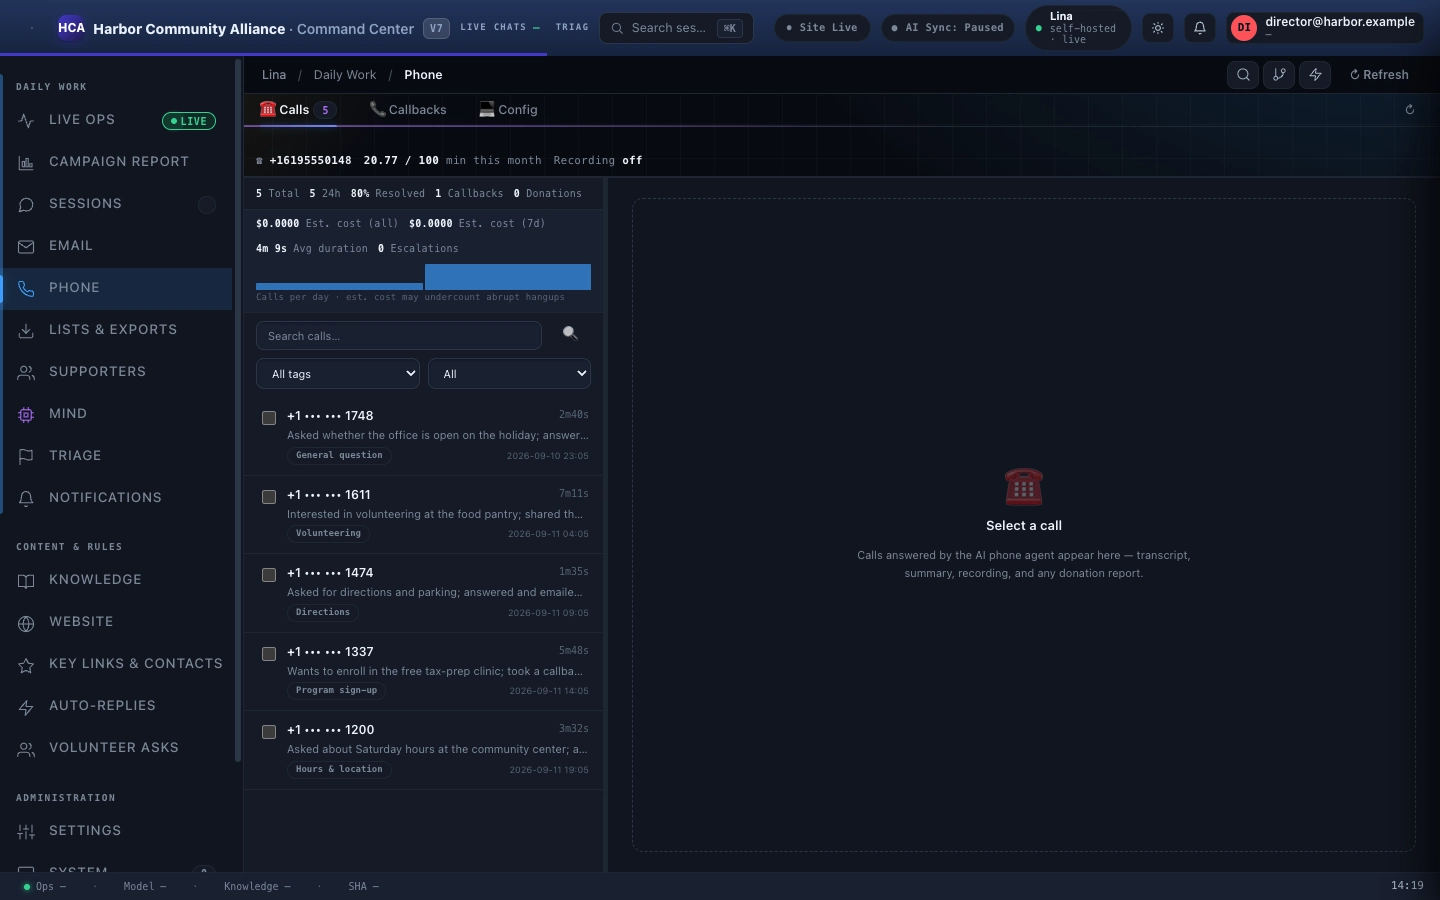Open the call from number ending 1748

[x=424, y=436]
